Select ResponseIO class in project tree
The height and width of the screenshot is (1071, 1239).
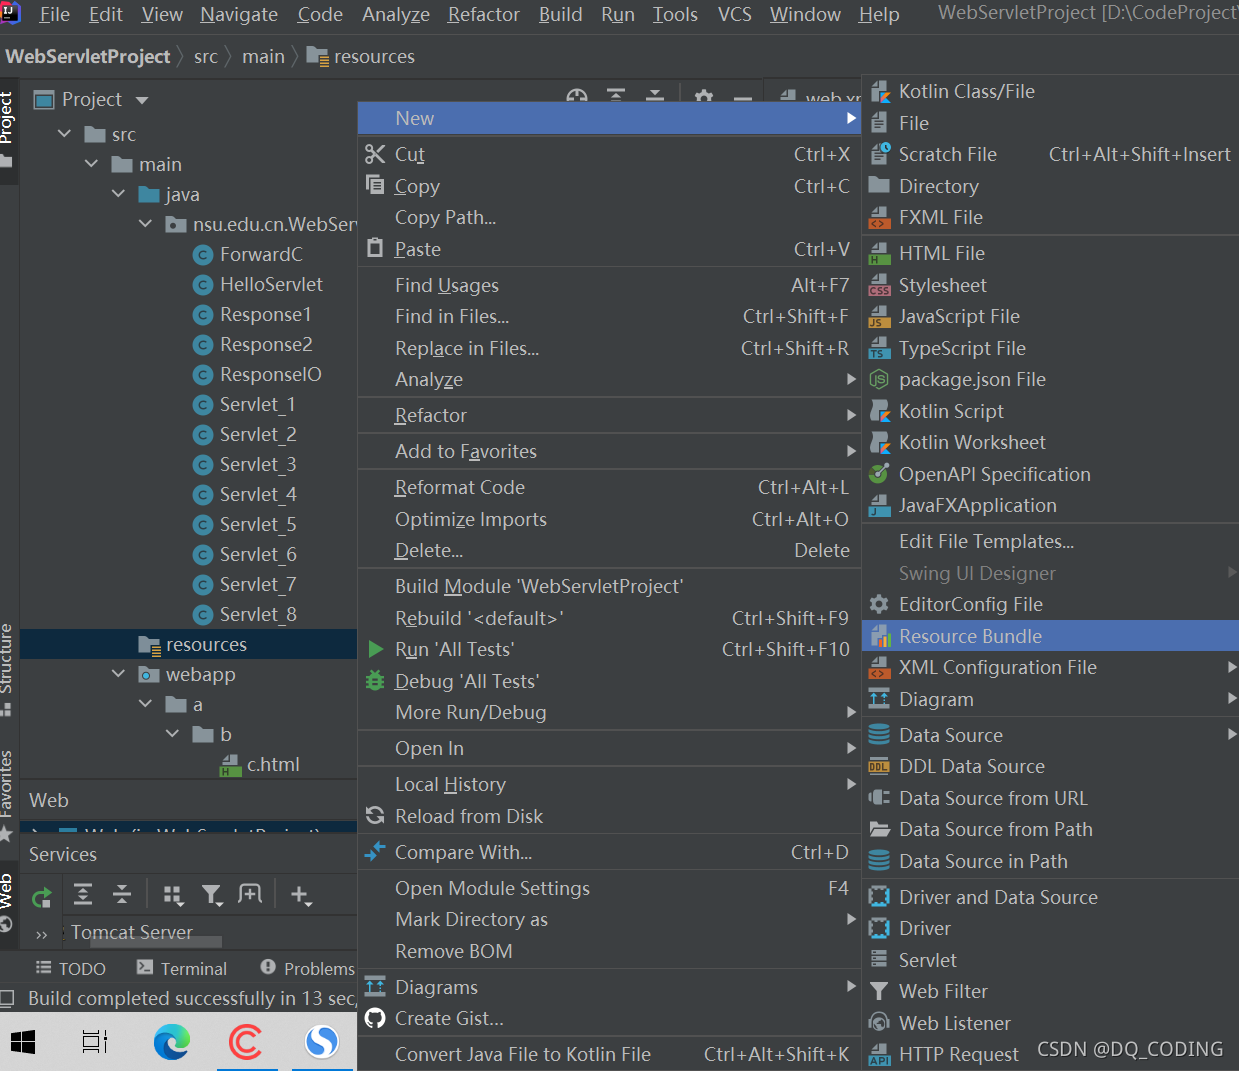[x=270, y=374]
